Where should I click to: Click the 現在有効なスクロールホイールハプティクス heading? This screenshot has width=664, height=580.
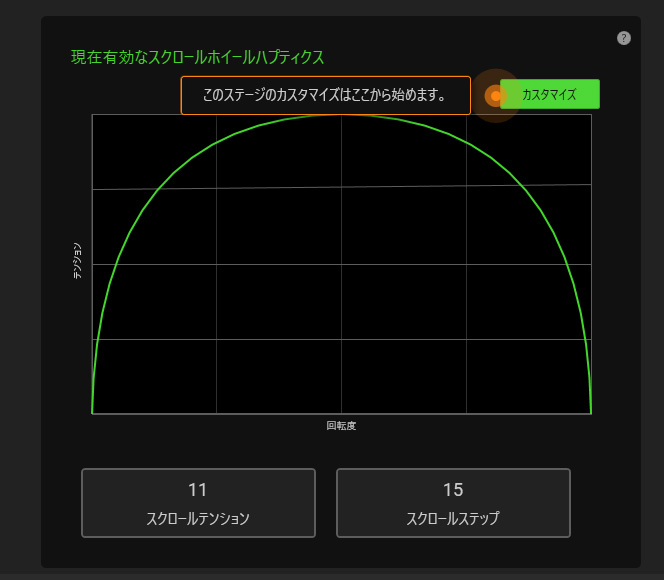pyautogui.click(x=197, y=57)
